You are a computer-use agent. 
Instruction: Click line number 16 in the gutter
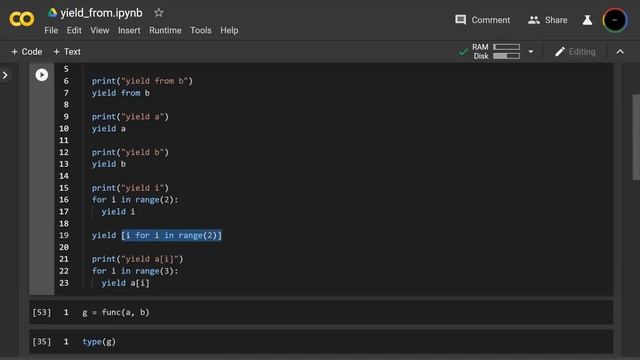pos(64,200)
